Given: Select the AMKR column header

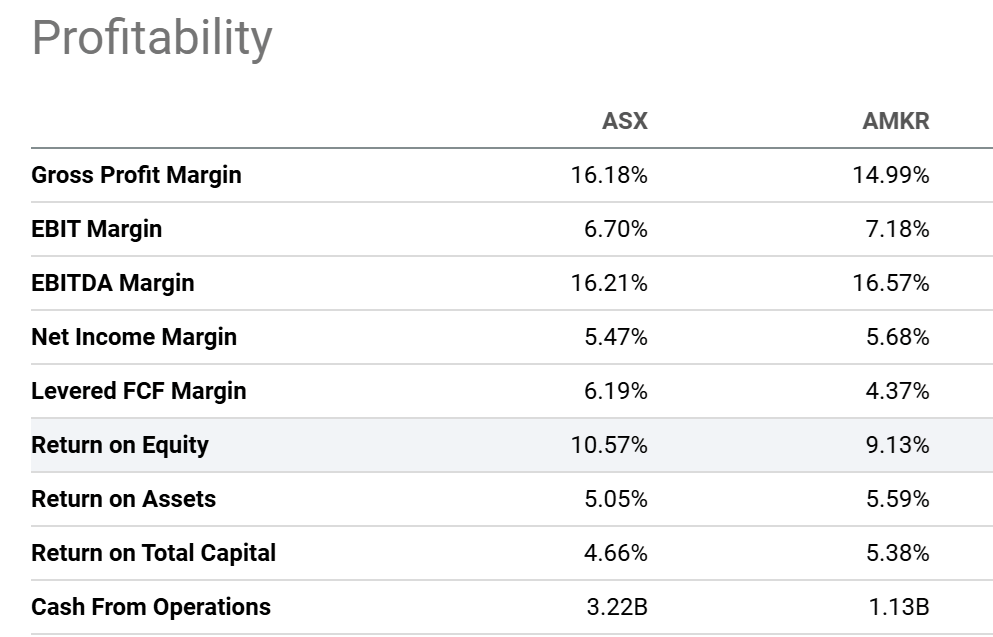Looking at the screenshot, I should point(895,122).
